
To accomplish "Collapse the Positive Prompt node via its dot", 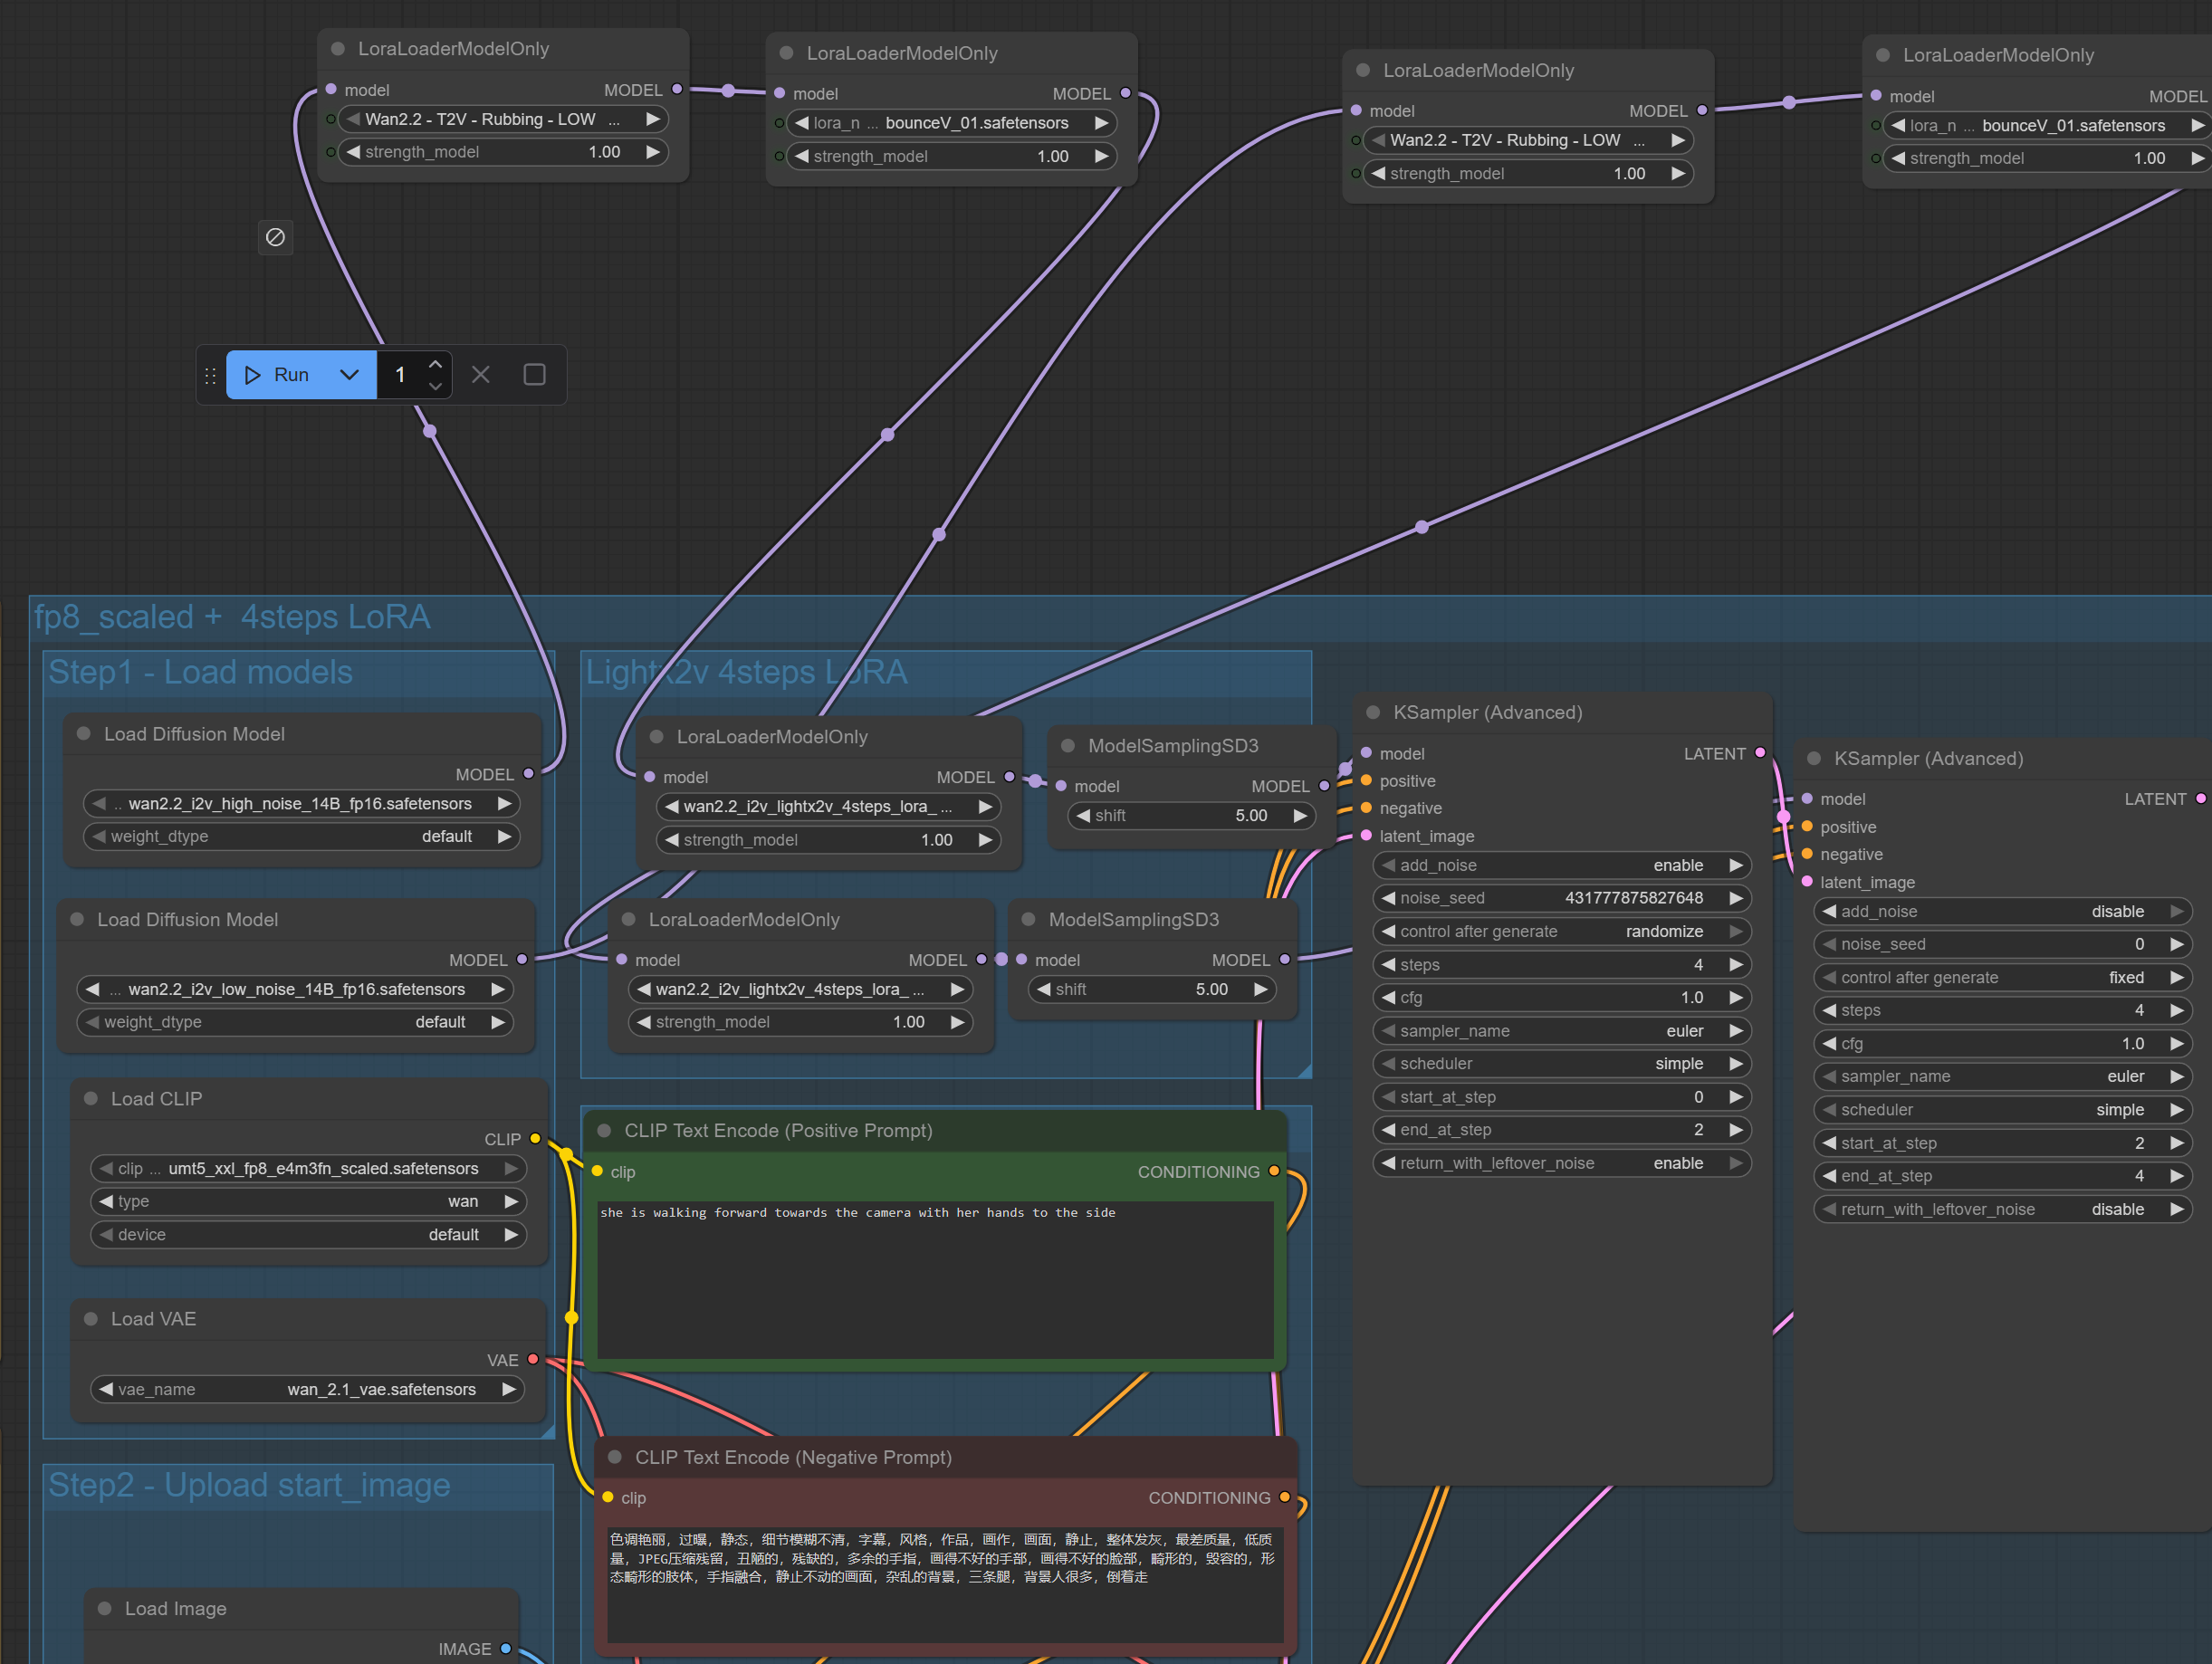I will pyautogui.click(x=604, y=1130).
